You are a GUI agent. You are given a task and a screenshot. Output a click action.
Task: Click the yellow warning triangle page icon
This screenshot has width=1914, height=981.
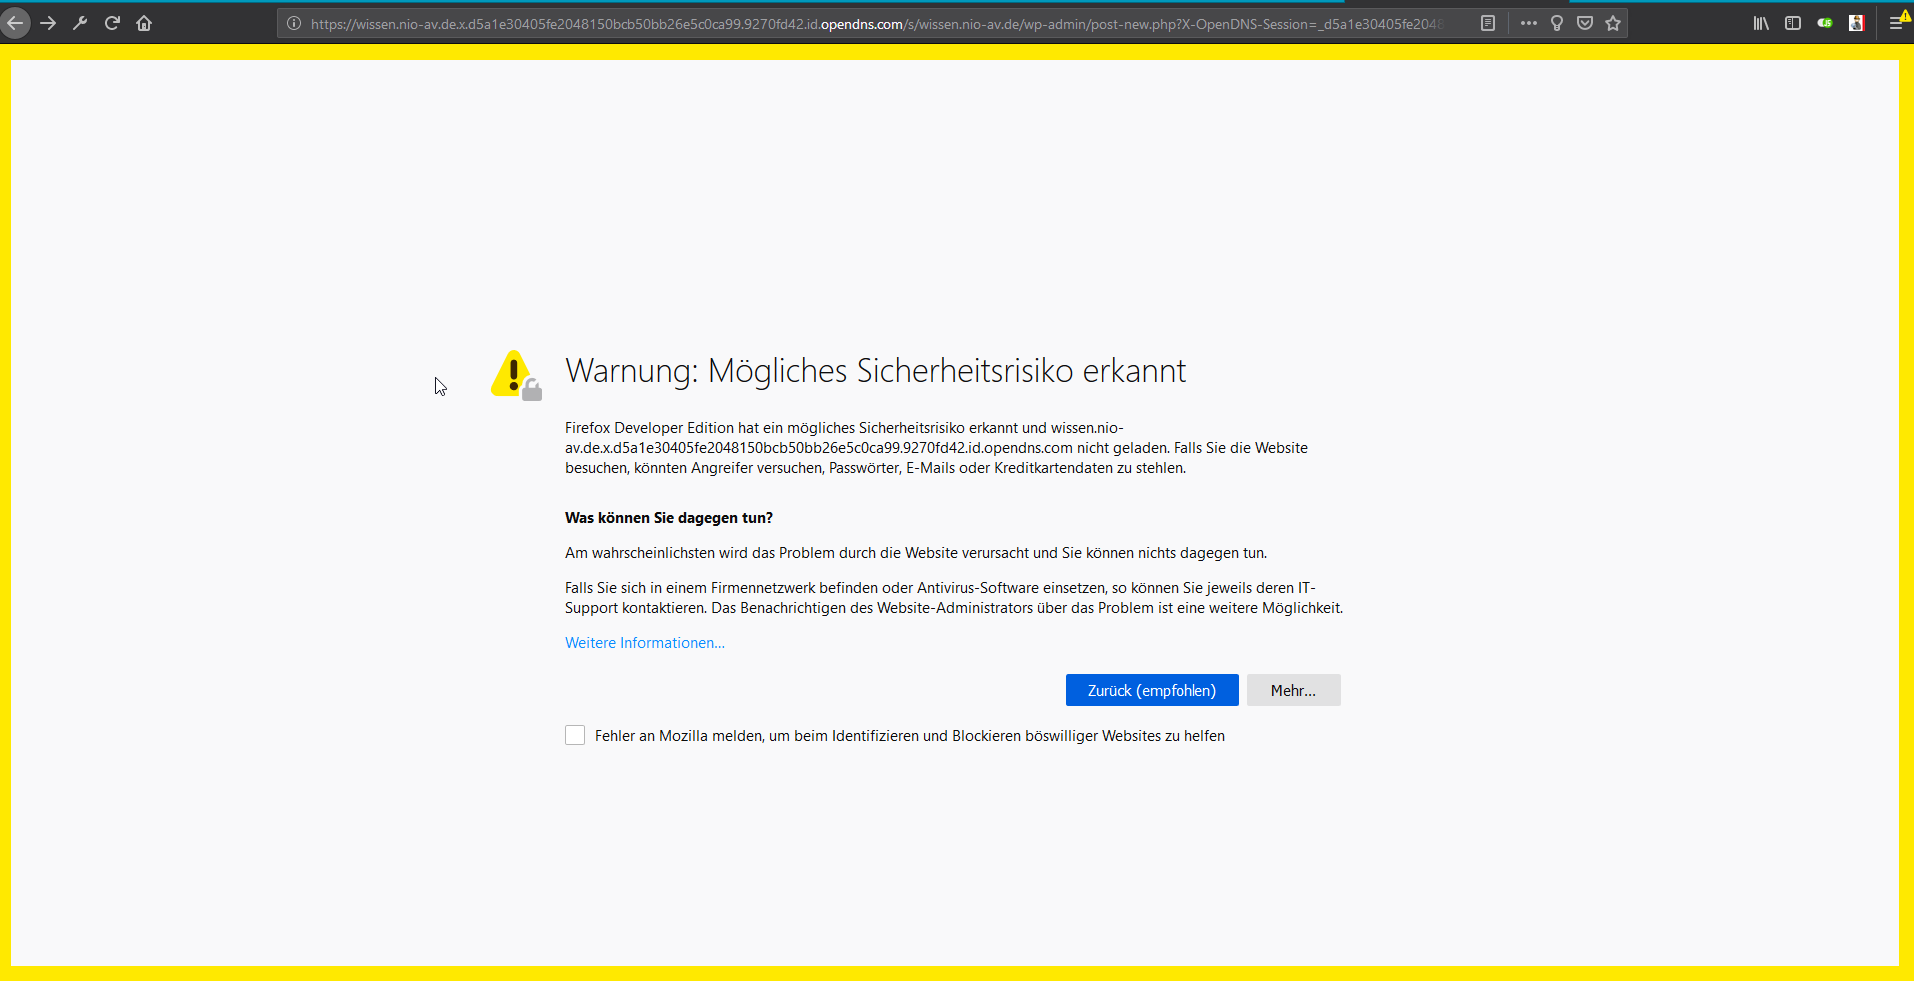[x=516, y=375]
